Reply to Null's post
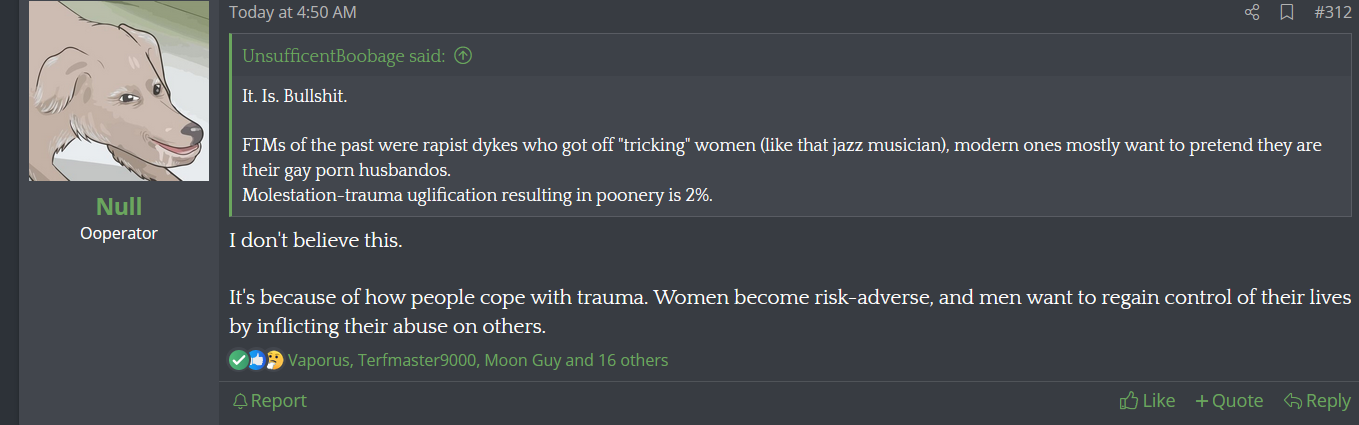1359x425 pixels. tap(1317, 401)
